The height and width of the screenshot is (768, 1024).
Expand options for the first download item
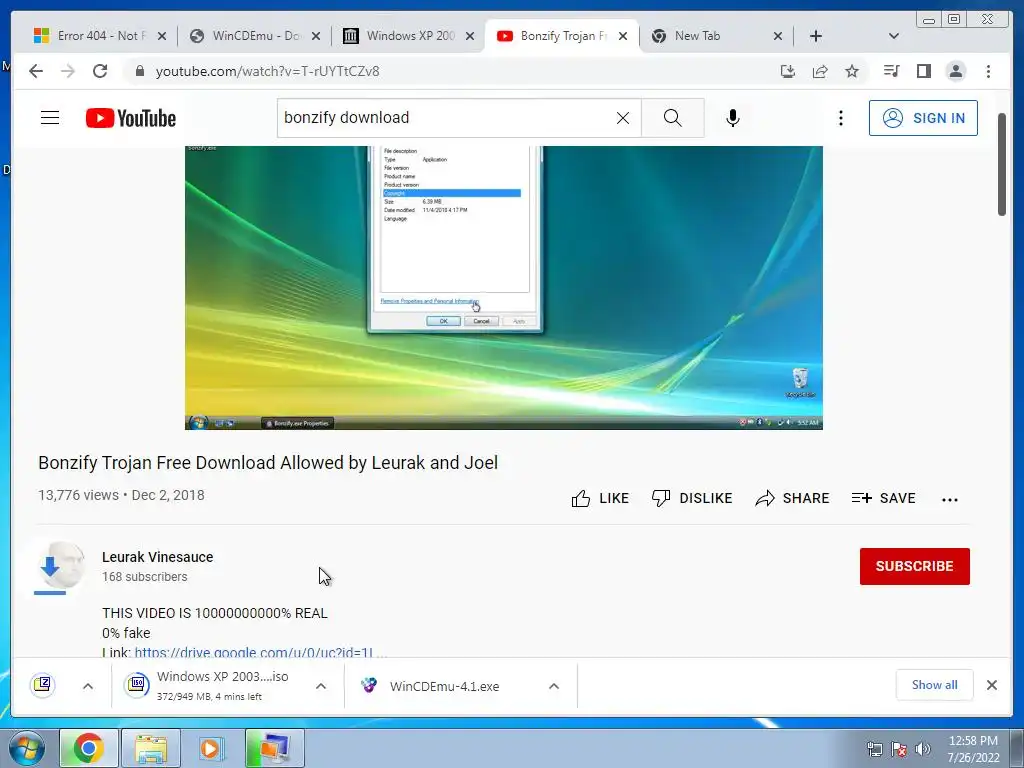[x=88, y=686]
